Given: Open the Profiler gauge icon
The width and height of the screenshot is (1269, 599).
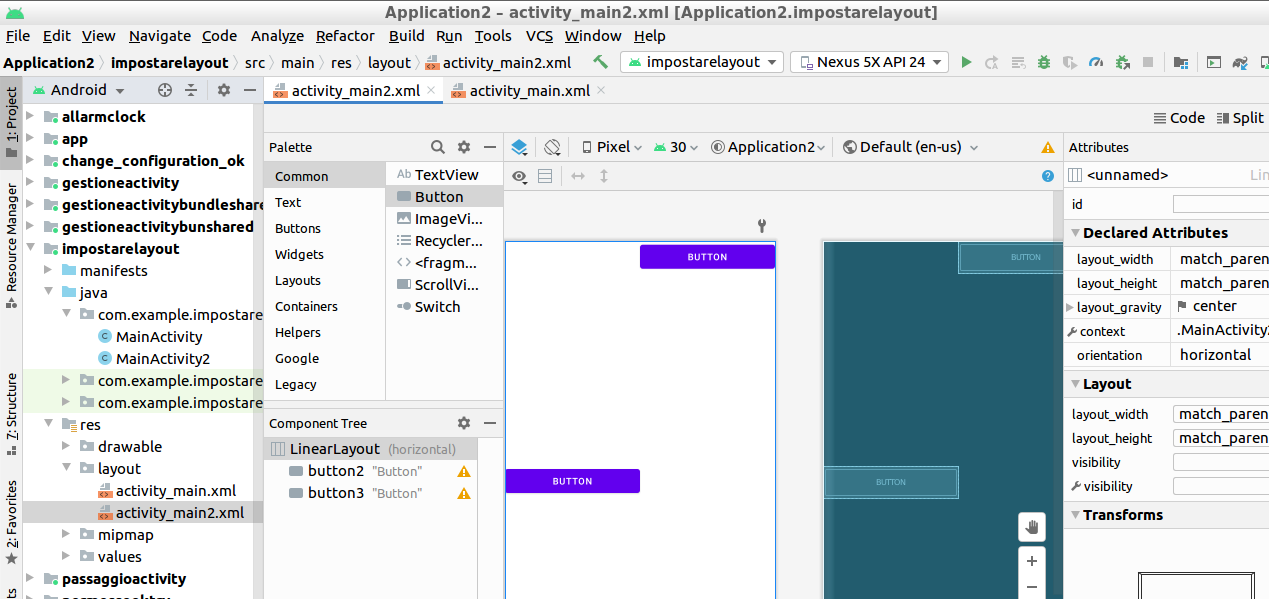Looking at the screenshot, I should (x=1096, y=62).
